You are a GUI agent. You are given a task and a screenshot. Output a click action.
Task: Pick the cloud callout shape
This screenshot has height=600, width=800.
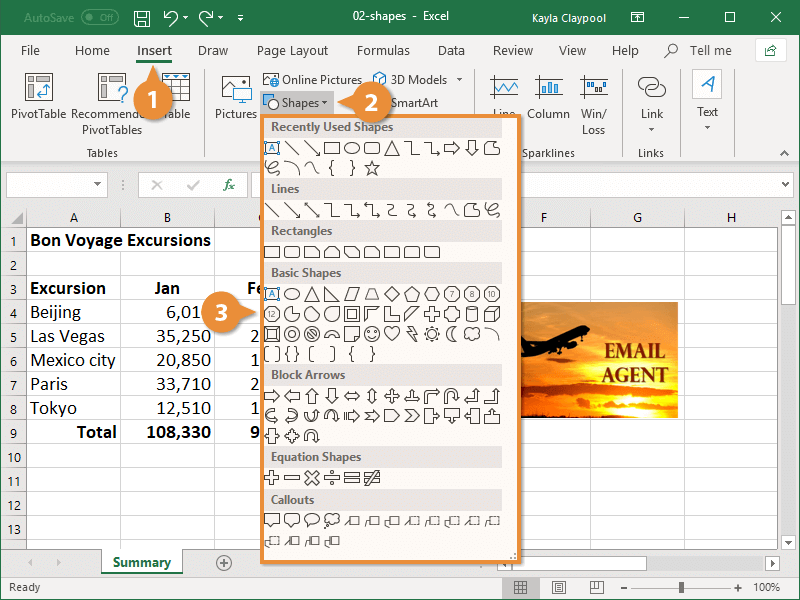pyautogui.click(x=332, y=520)
